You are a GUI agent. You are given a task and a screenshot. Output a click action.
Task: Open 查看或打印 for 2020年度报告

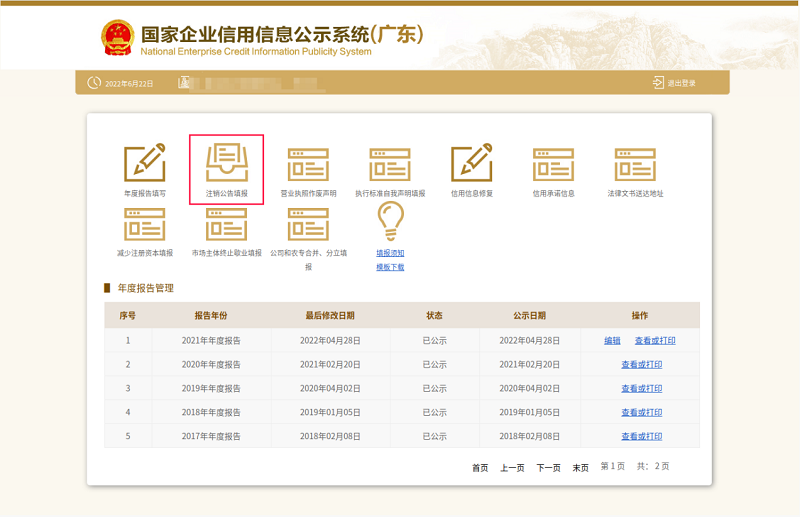pyautogui.click(x=641, y=365)
